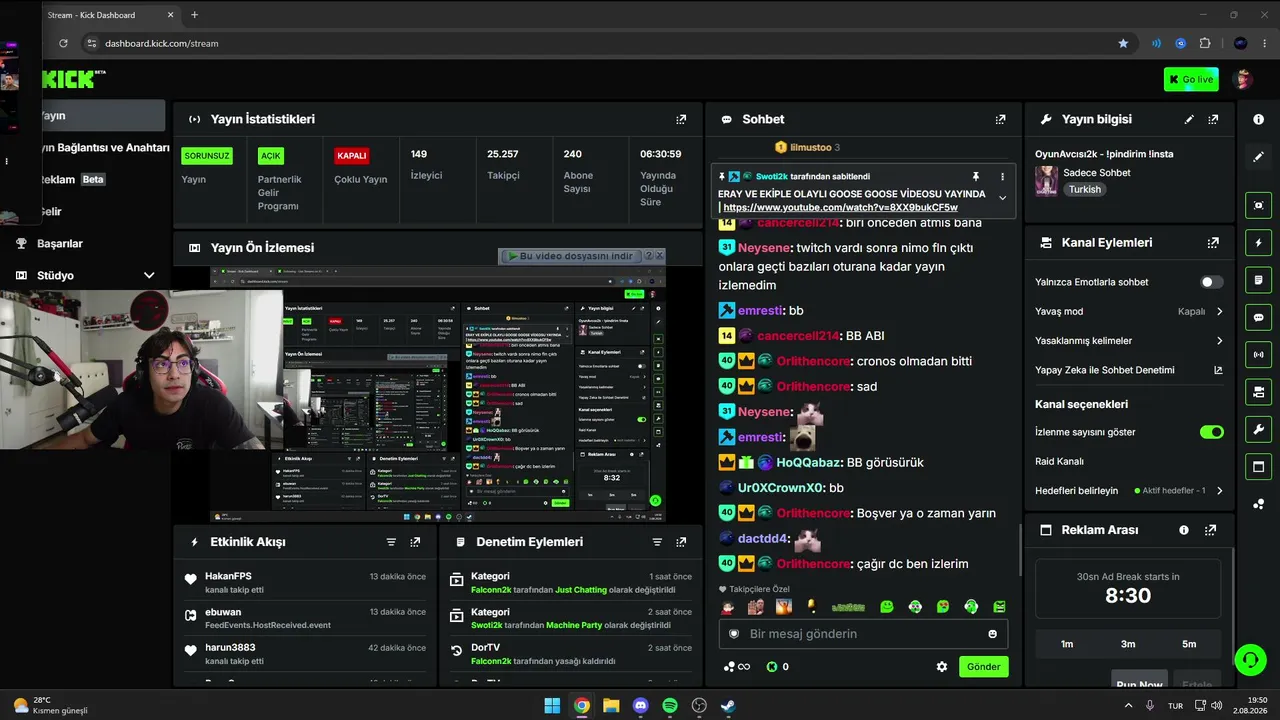Select the Stream - Kick Dashboard browser tab
This screenshot has height=720, width=1280.
[110, 15]
